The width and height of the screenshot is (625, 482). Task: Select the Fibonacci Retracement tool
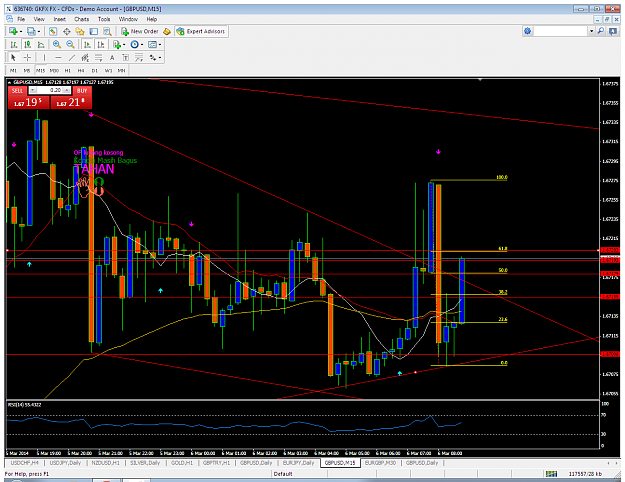pos(98,58)
